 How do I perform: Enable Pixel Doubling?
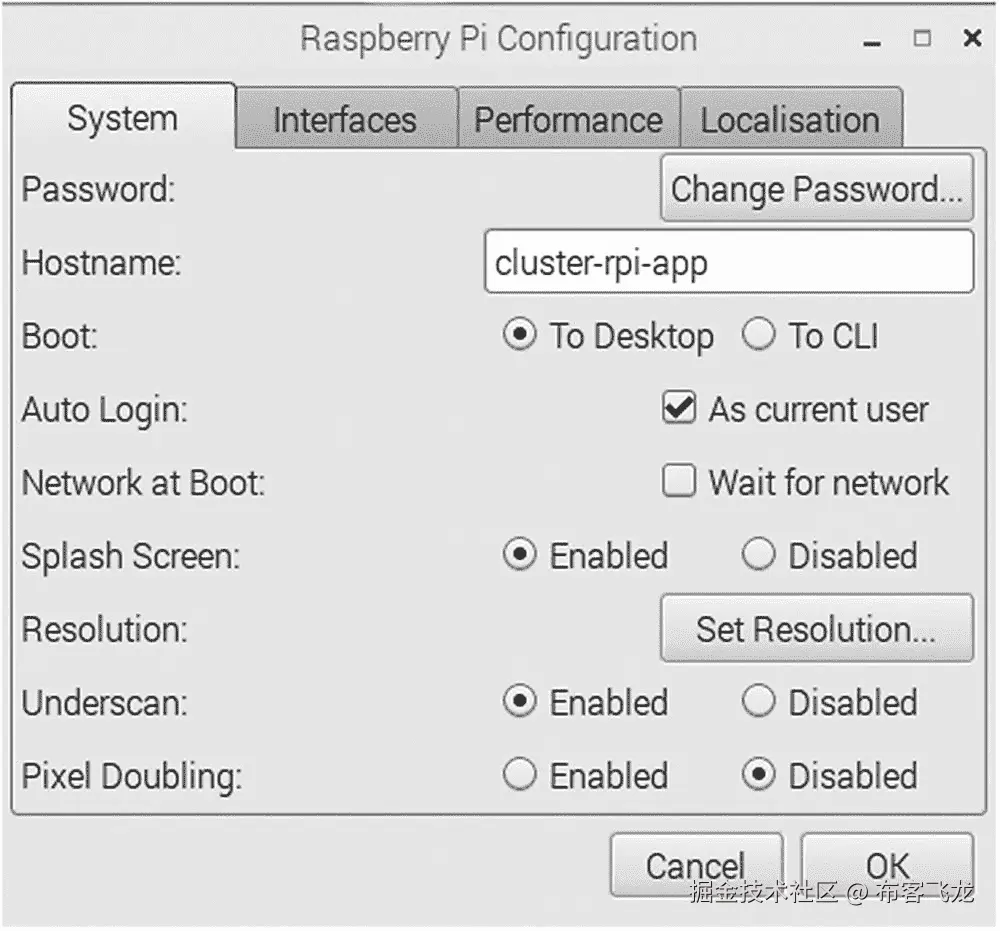519,775
